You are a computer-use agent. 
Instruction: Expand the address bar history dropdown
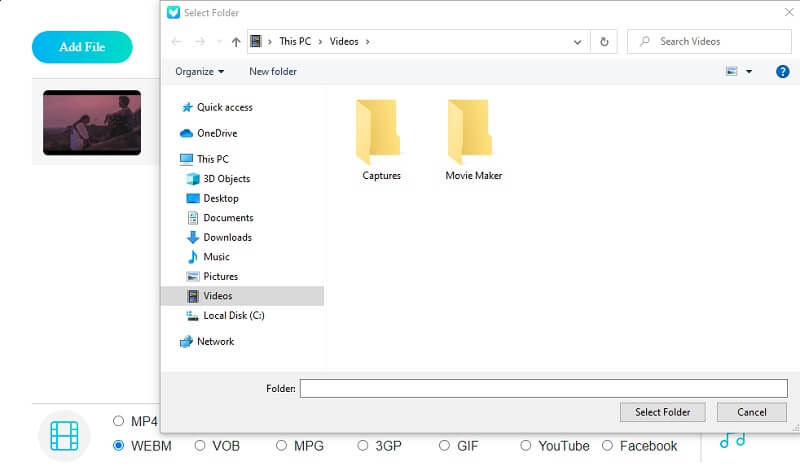point(578,42)
